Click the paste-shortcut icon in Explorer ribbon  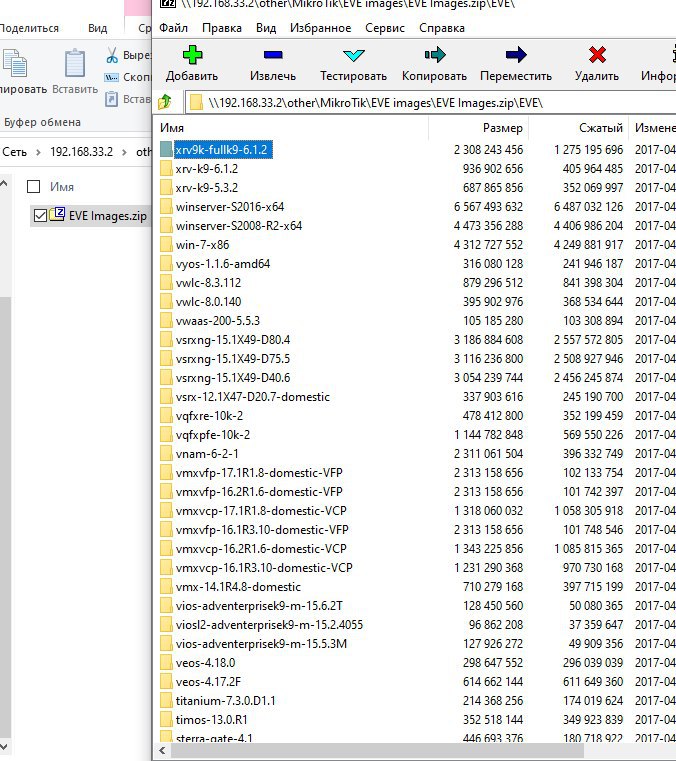coord(112,99)
